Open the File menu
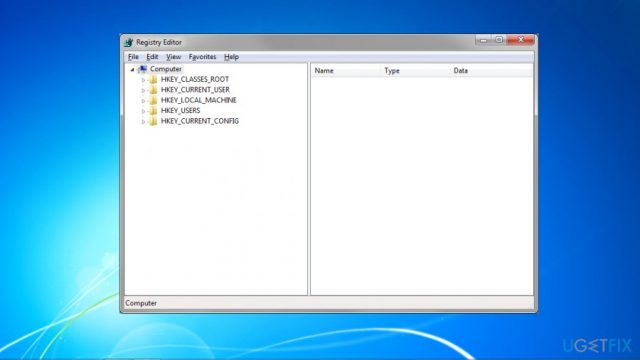The height and width of the screenshot is (360, 640). pos(133,57)
